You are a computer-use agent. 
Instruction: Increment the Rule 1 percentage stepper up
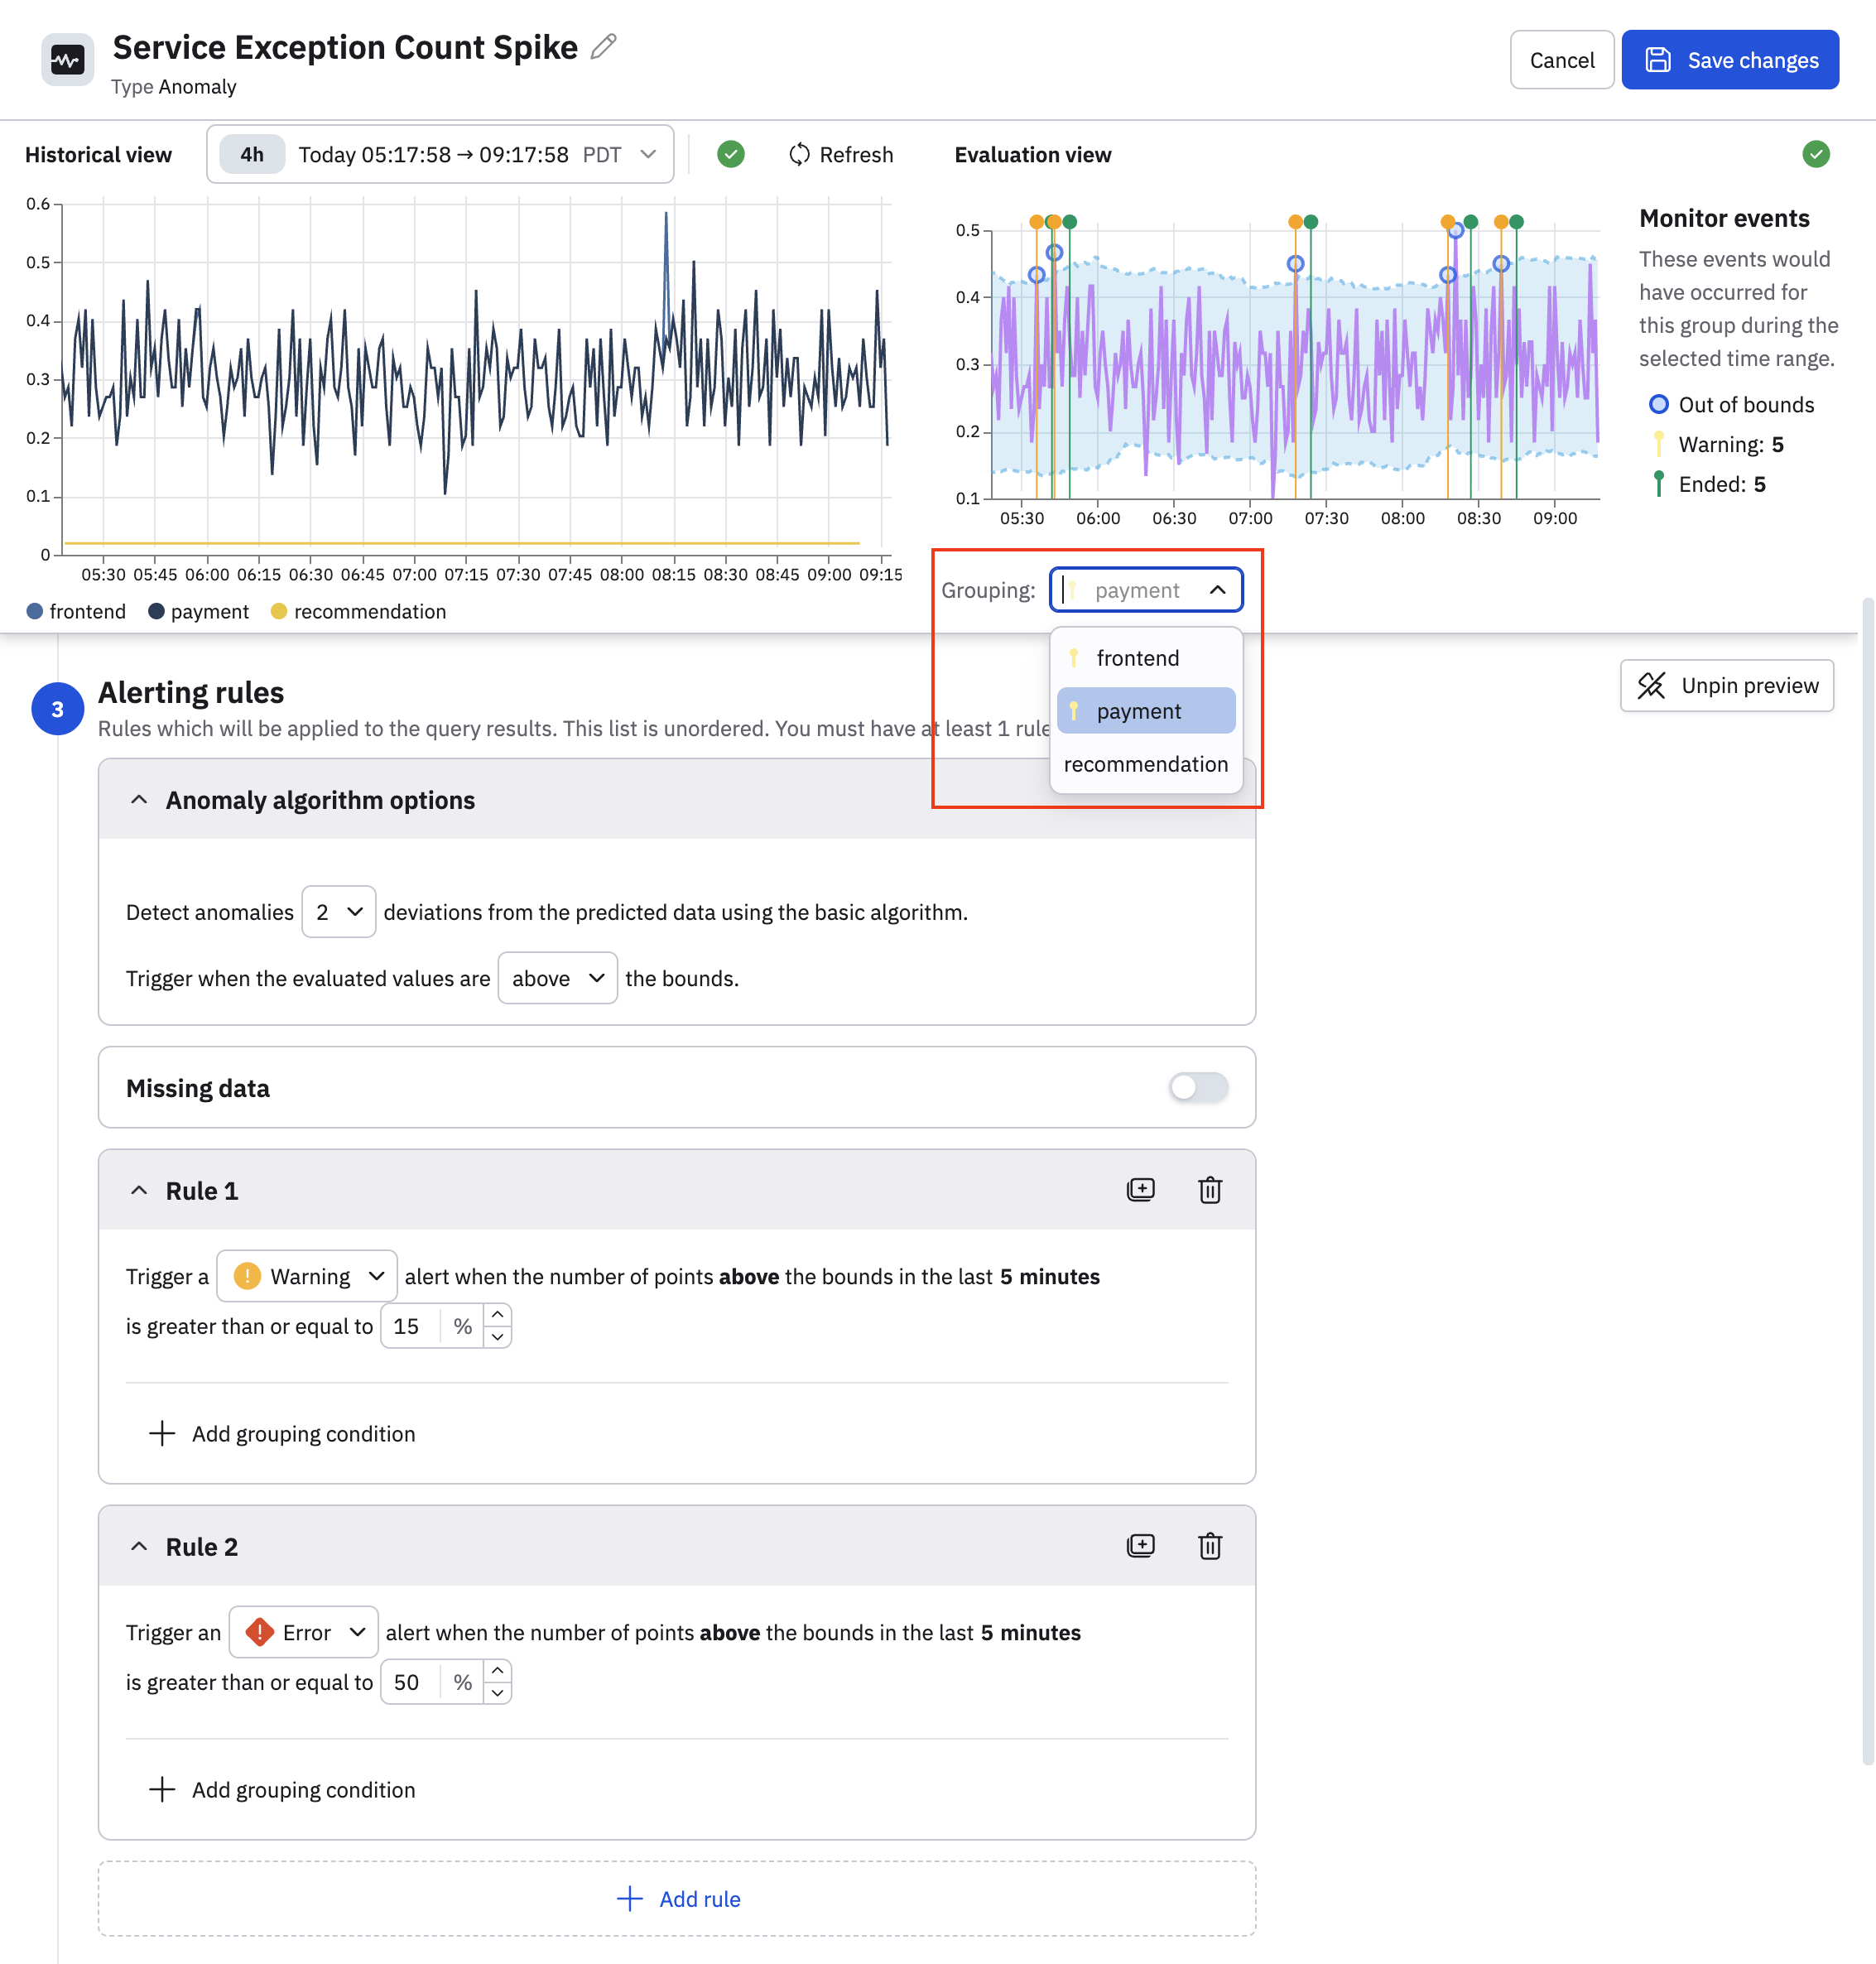[497, 1315]
